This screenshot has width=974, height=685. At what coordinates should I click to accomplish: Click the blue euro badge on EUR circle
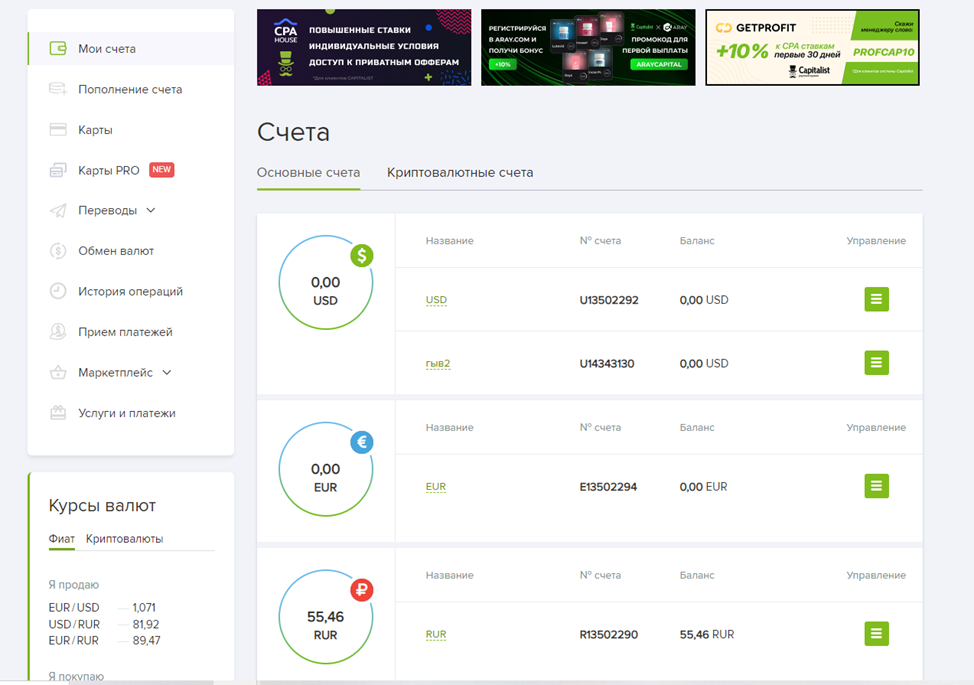coord(362,442)
